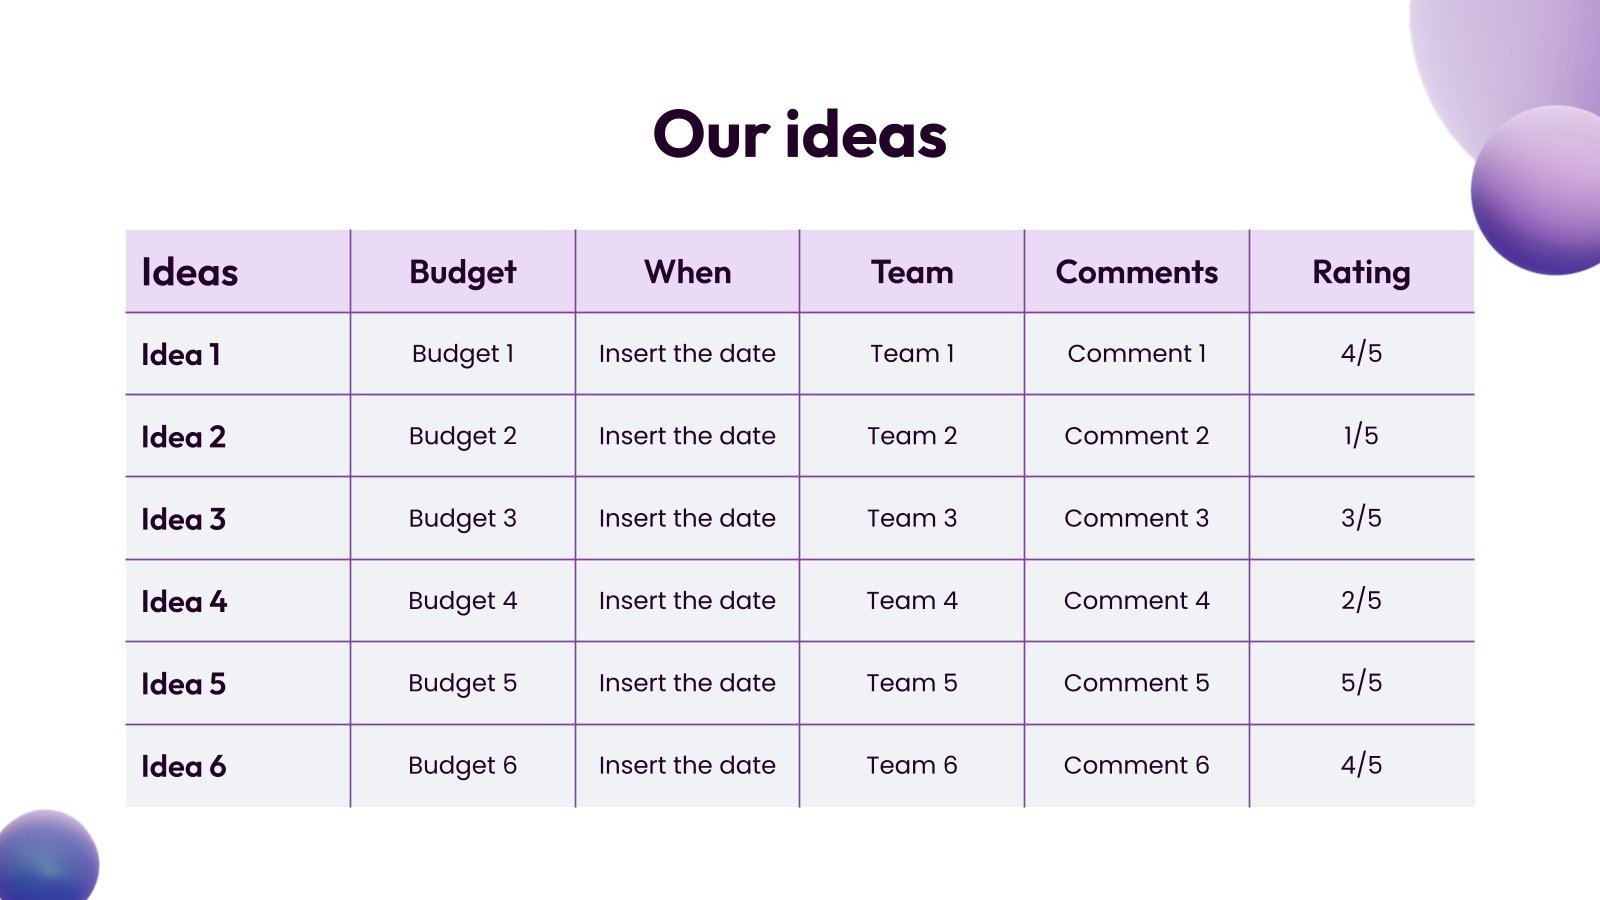Click the 'Idea 4' row label
The width and height of the screenshot is (1600, 900).
coord(184,601)
